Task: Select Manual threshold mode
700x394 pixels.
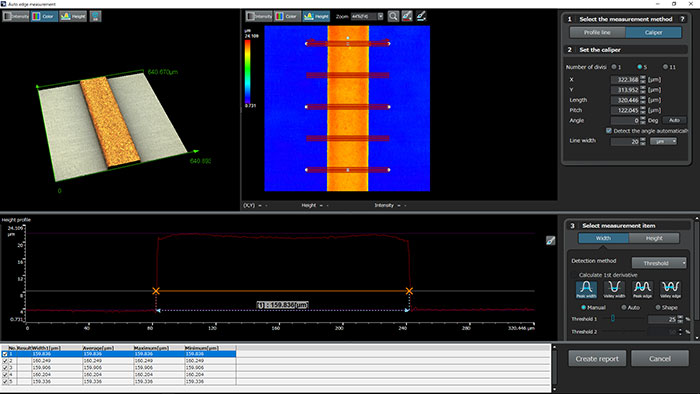Action: (x=583, y=307)
